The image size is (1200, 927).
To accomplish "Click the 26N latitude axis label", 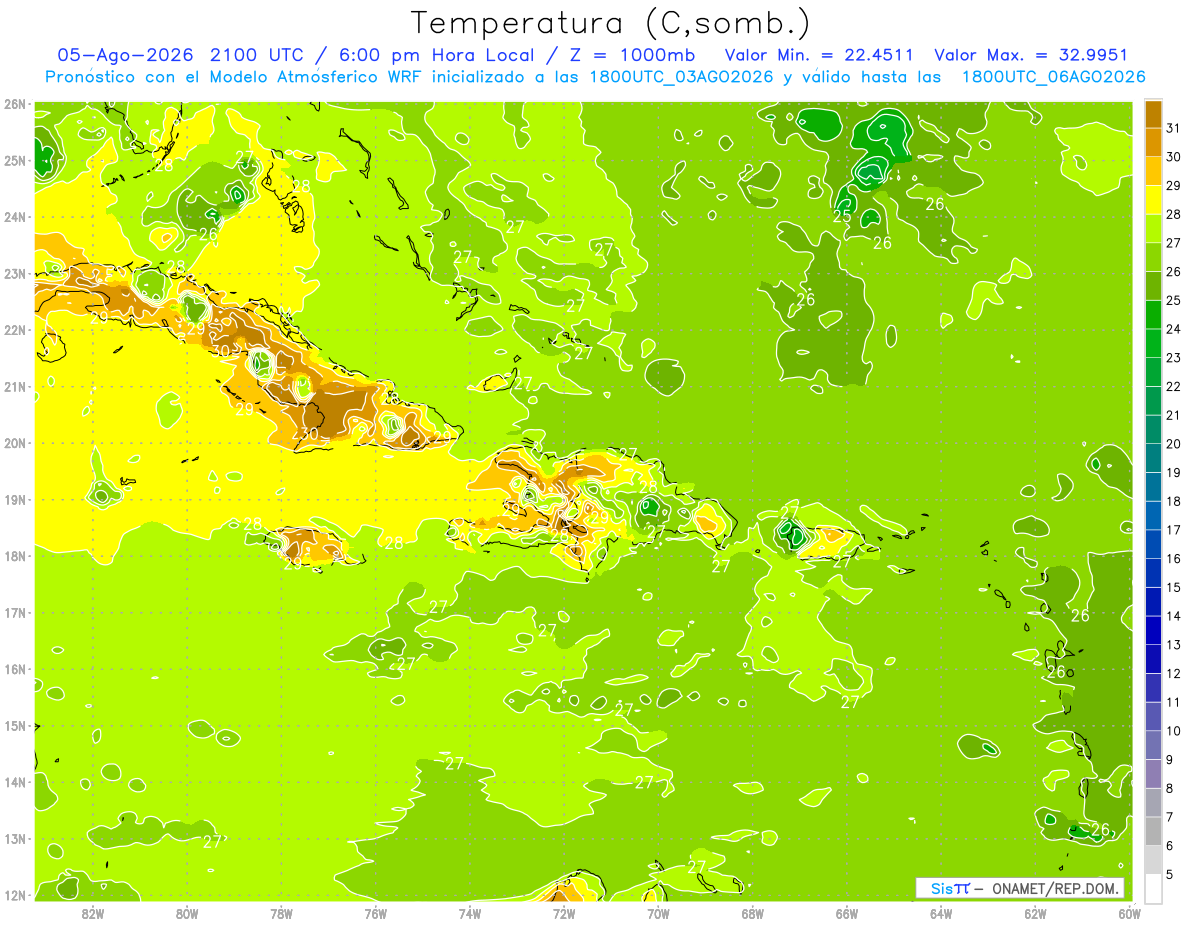I will click(x=16, y=104).
